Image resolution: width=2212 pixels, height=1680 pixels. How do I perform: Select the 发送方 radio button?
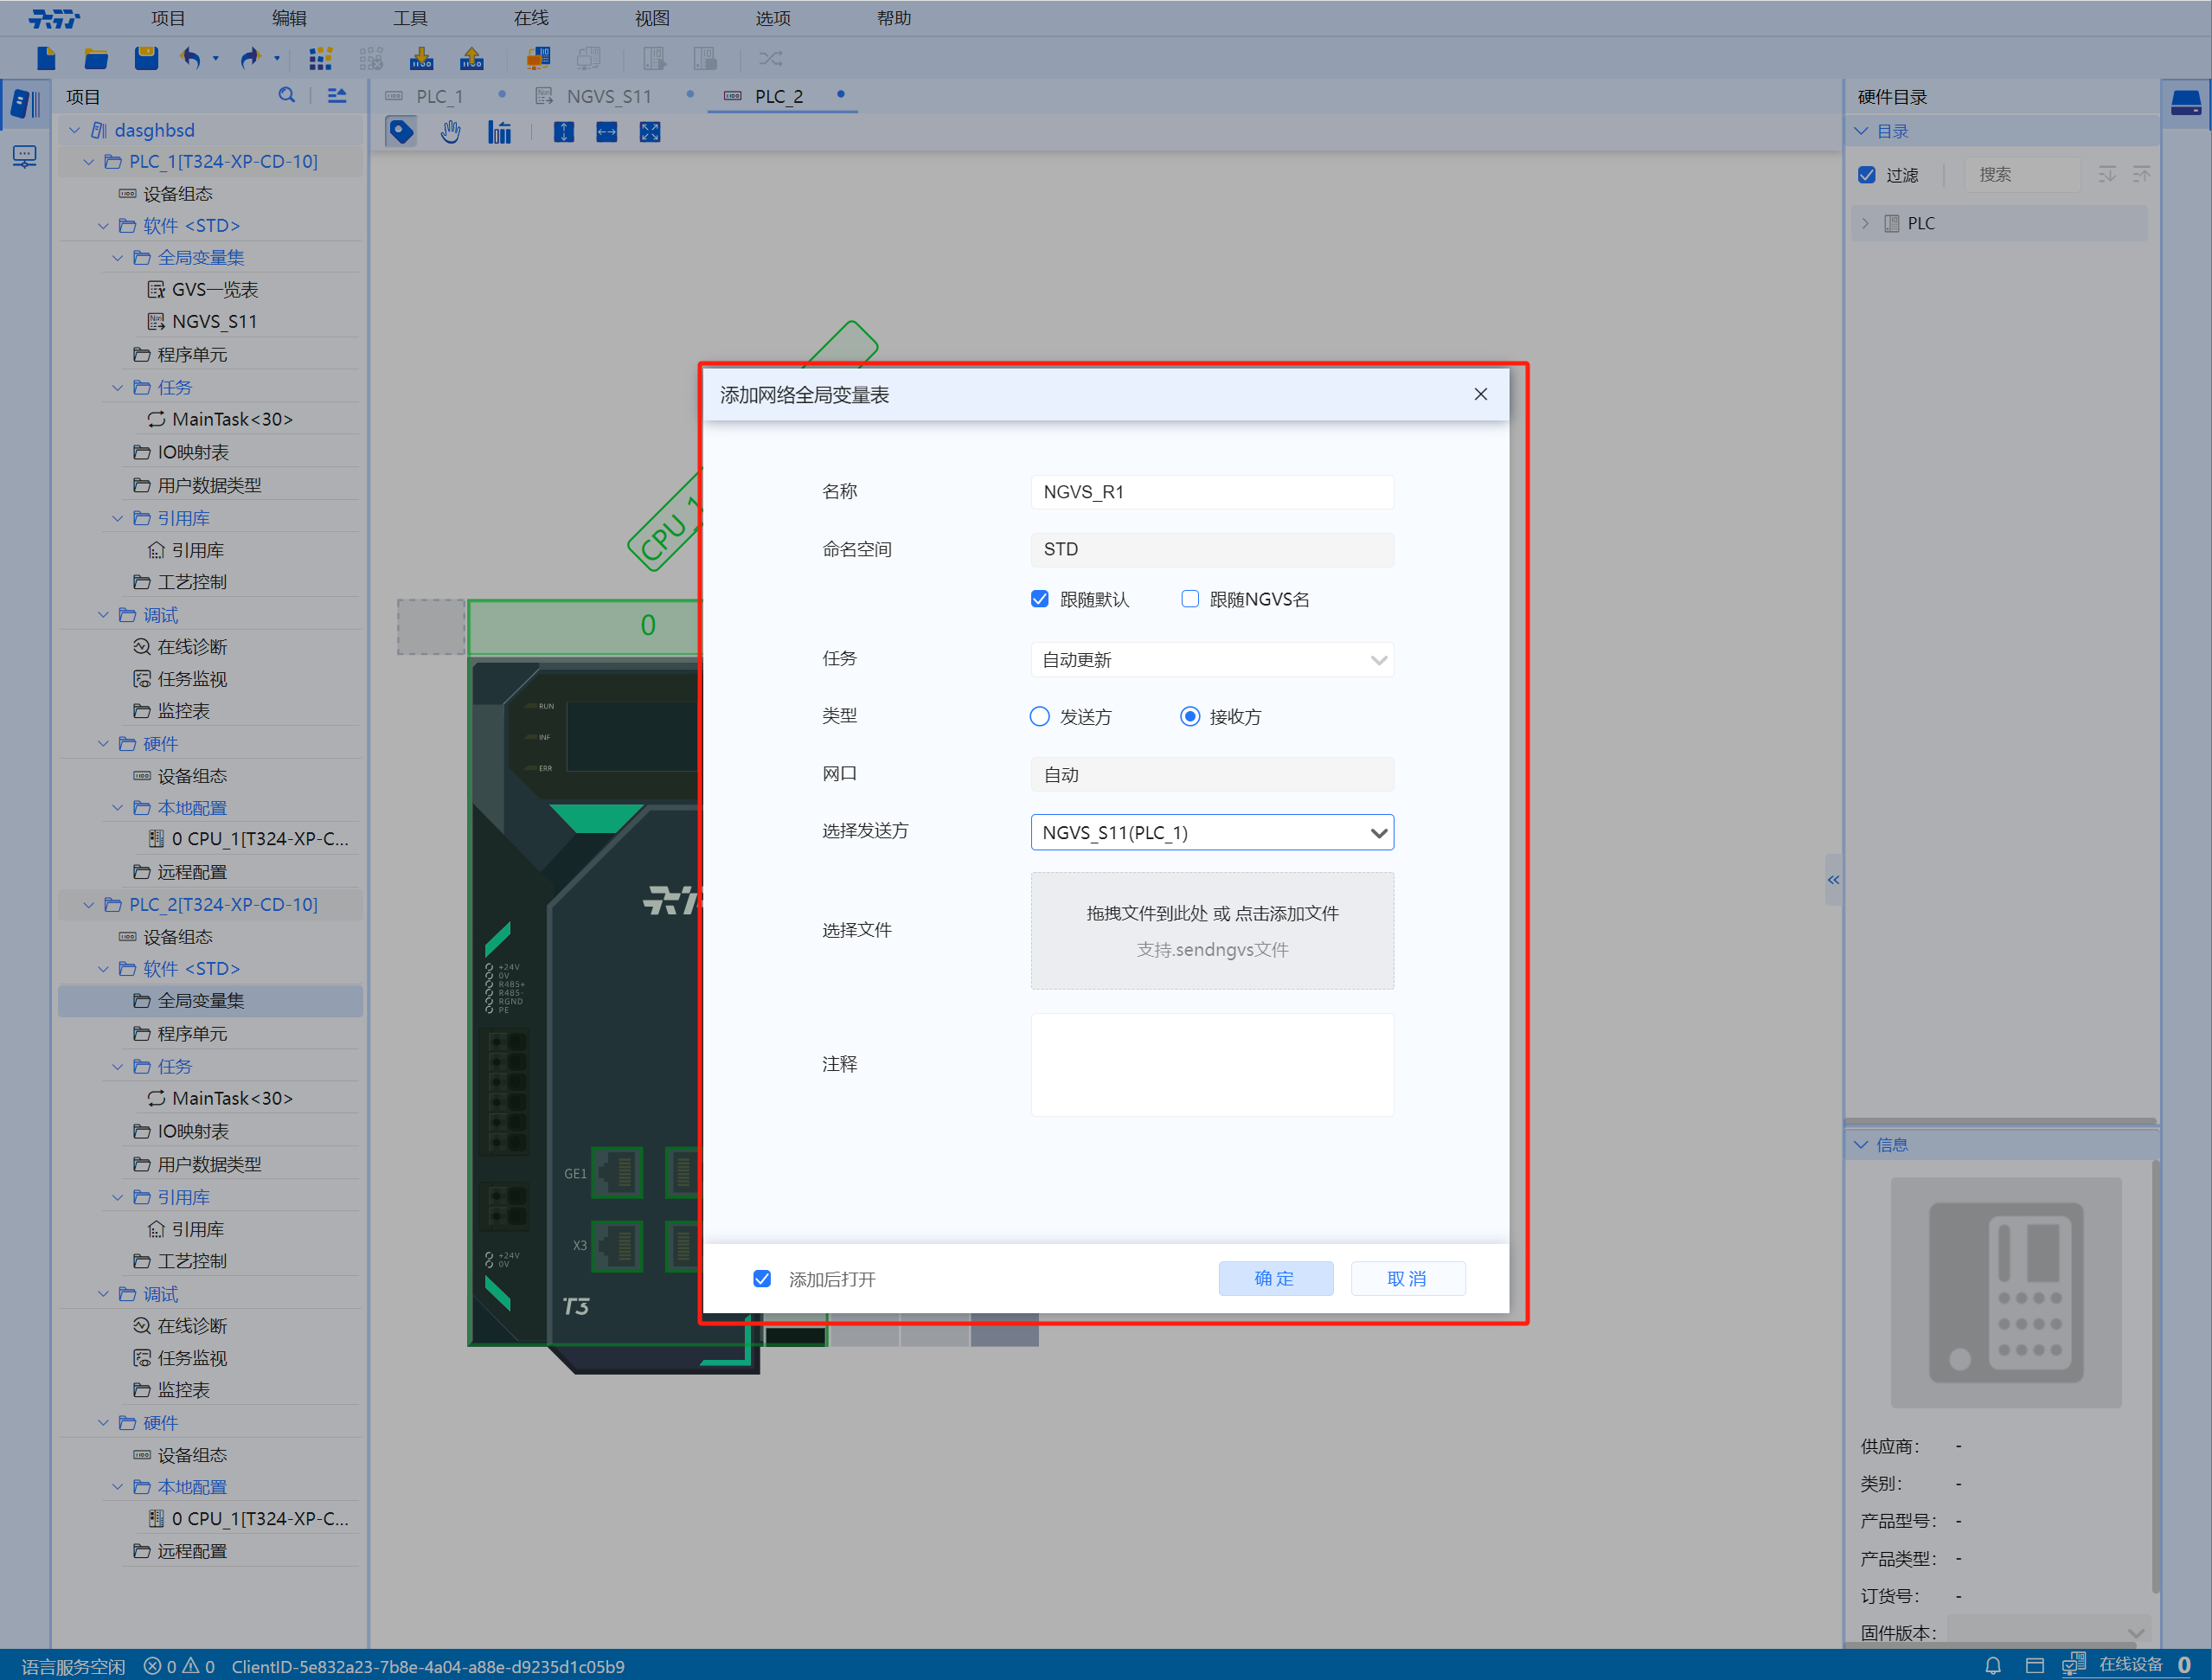[x=1039, y=716]
